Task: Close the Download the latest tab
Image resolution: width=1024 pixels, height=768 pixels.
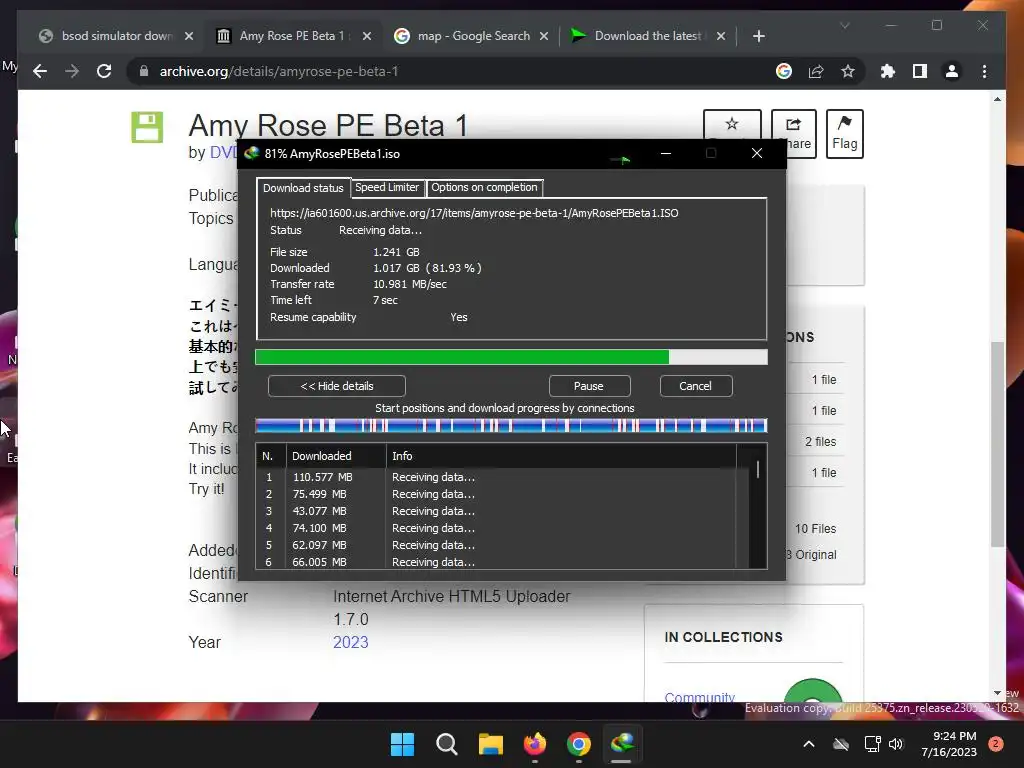Action: 720,36
